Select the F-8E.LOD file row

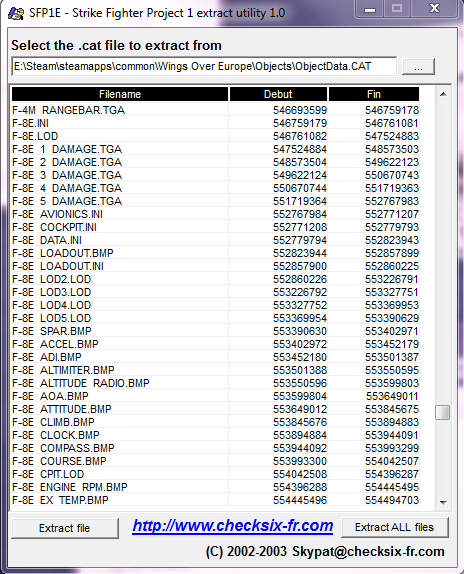pos(215,136)
